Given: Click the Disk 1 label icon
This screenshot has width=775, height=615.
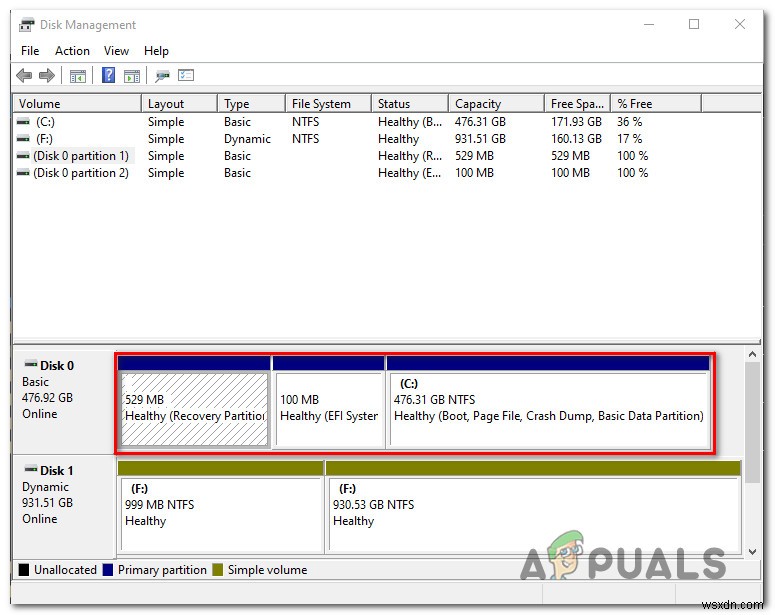Looking at the screenshot, I should [31, 469].
